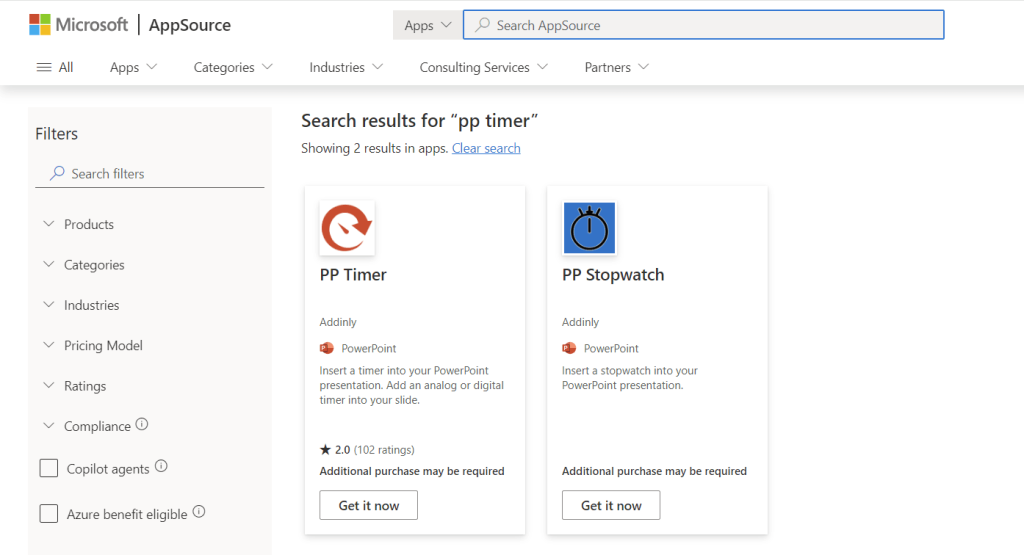
Task: Click the Copilot agents info icon
Action: 161,466
